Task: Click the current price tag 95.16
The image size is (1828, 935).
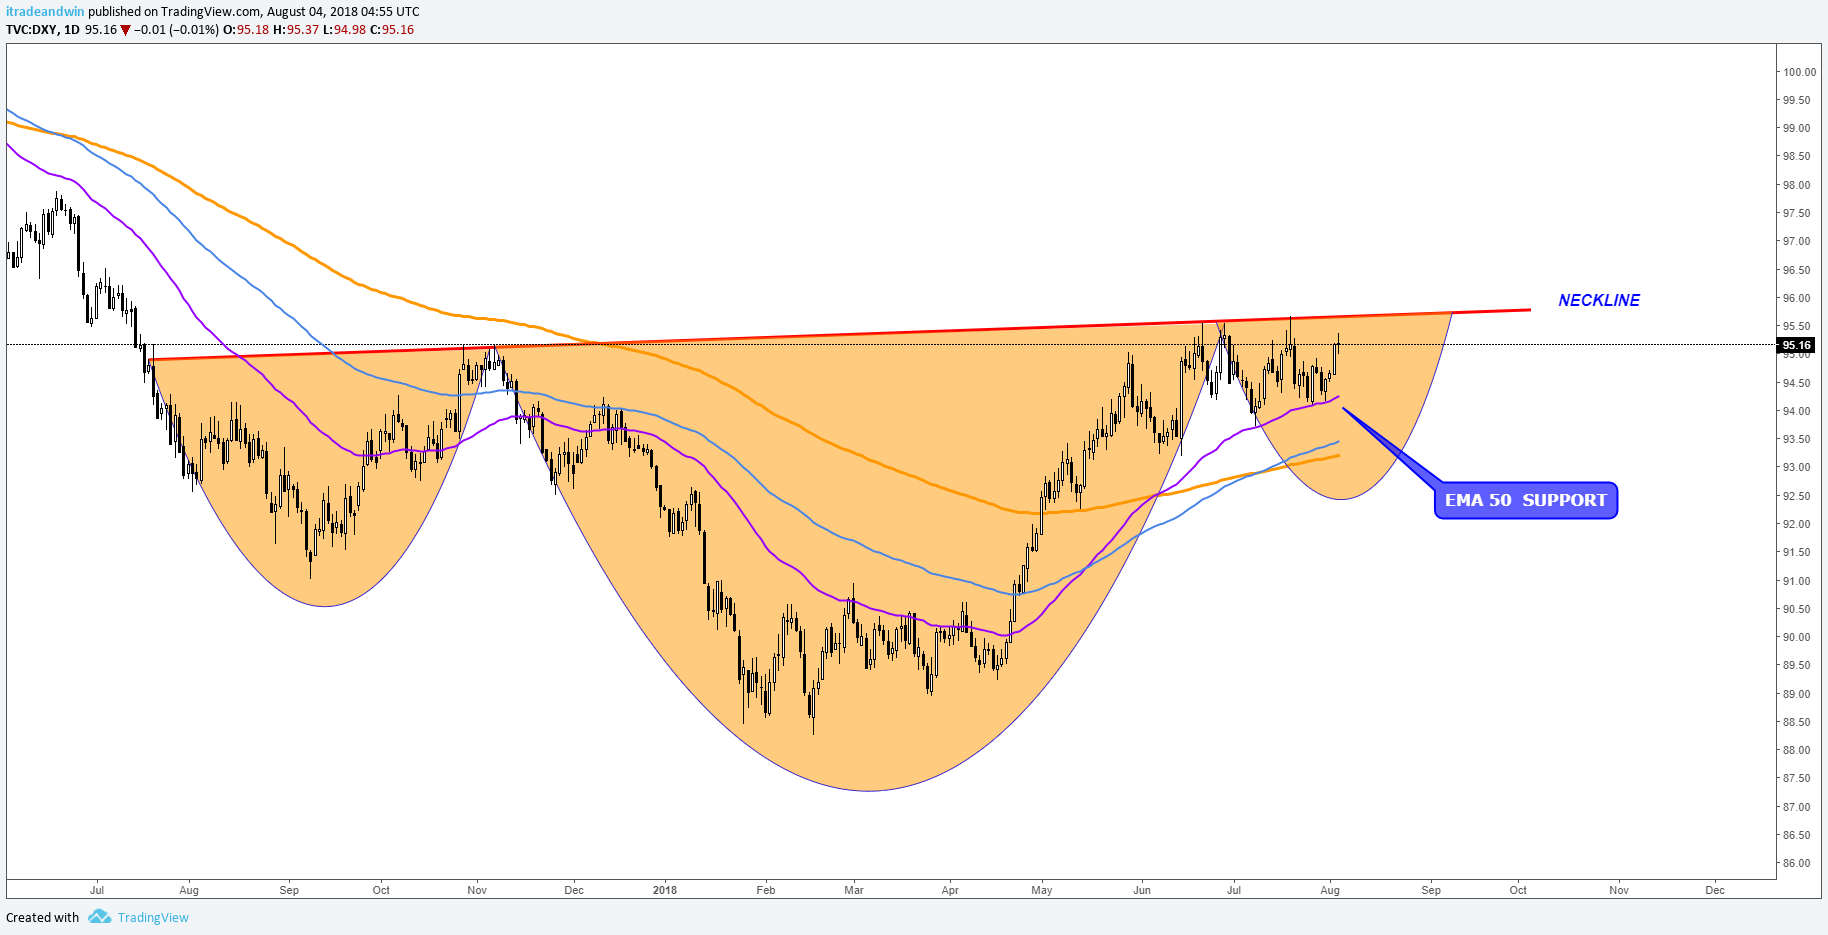Action: point(1797,345)
